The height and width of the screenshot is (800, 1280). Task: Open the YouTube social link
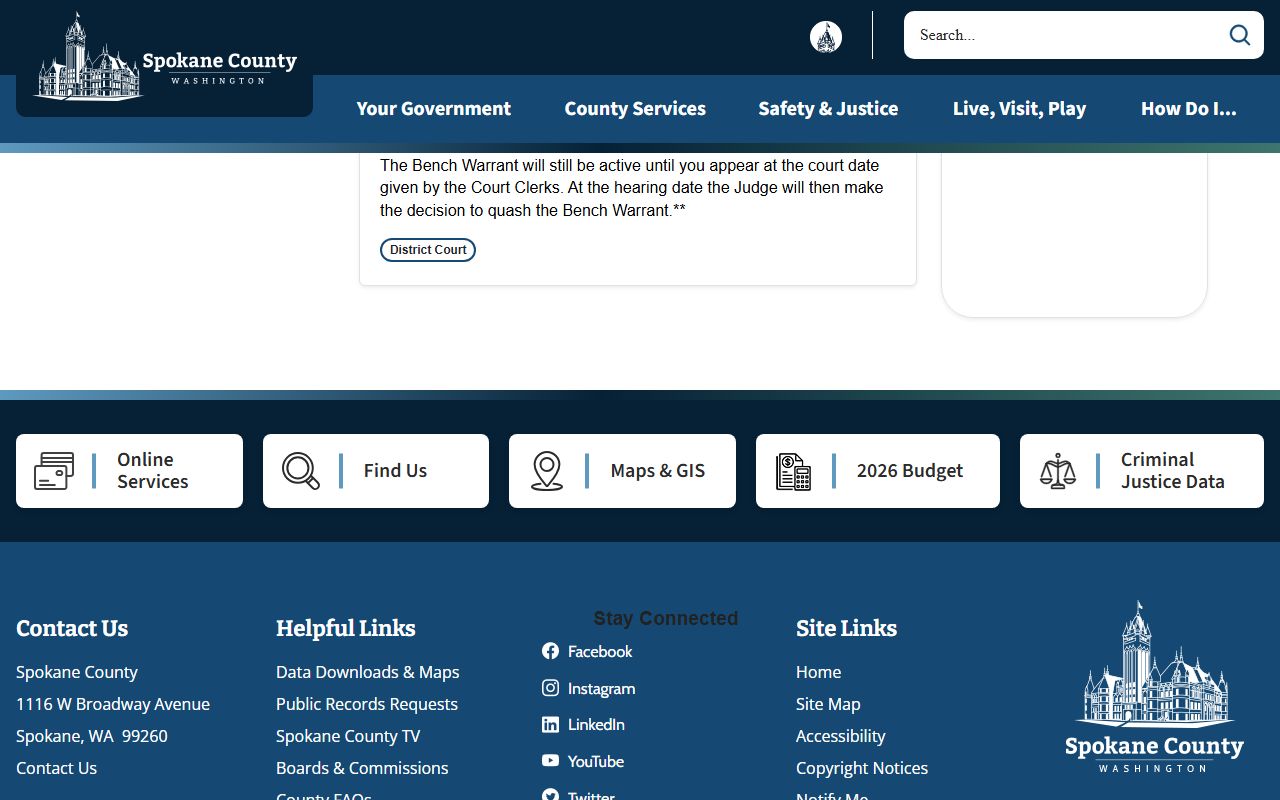pos(583,761)
